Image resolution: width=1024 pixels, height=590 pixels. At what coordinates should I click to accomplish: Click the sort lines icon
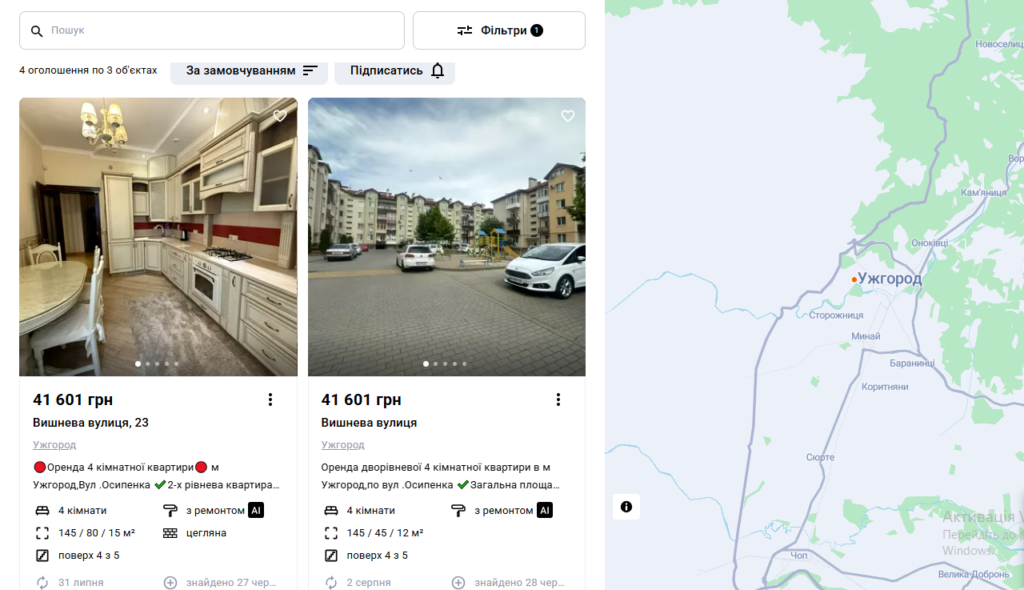[x=310, y=71]
